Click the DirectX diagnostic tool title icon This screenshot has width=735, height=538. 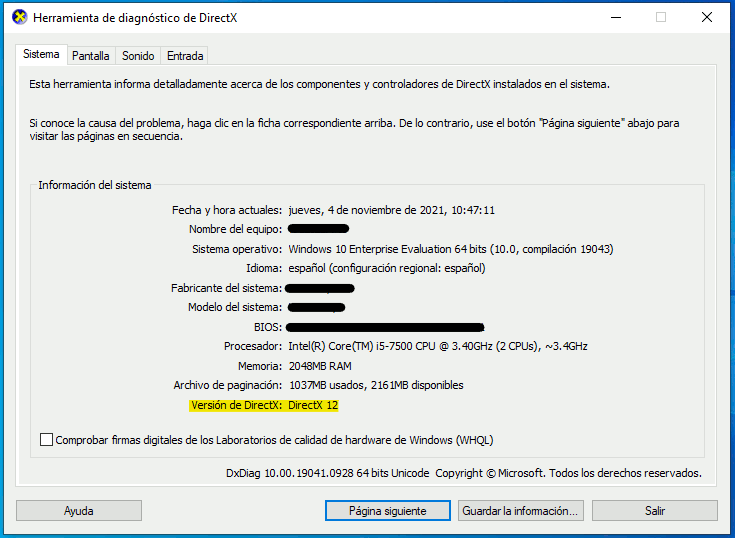pyautogui.click(x=19, y=17)
